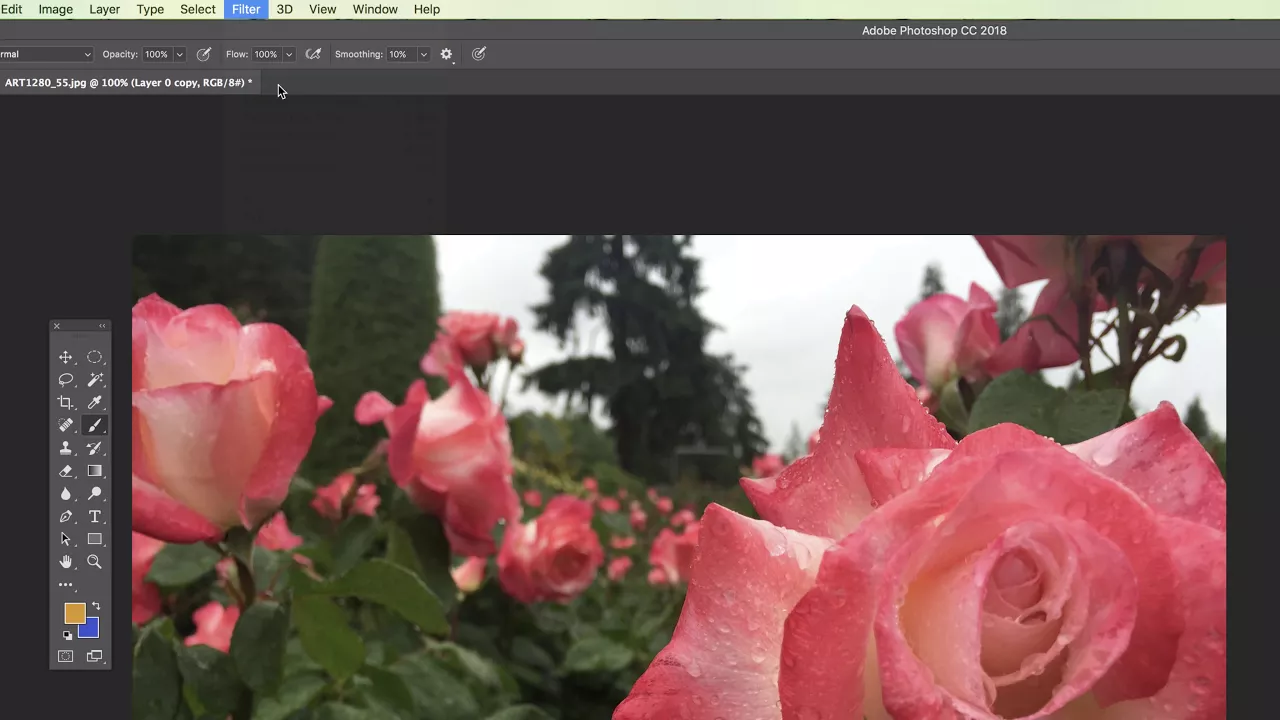The height and width of the screenshot is (720, 1280).
Task: Select the Path Selection tool
Action: tap(66, 539)
